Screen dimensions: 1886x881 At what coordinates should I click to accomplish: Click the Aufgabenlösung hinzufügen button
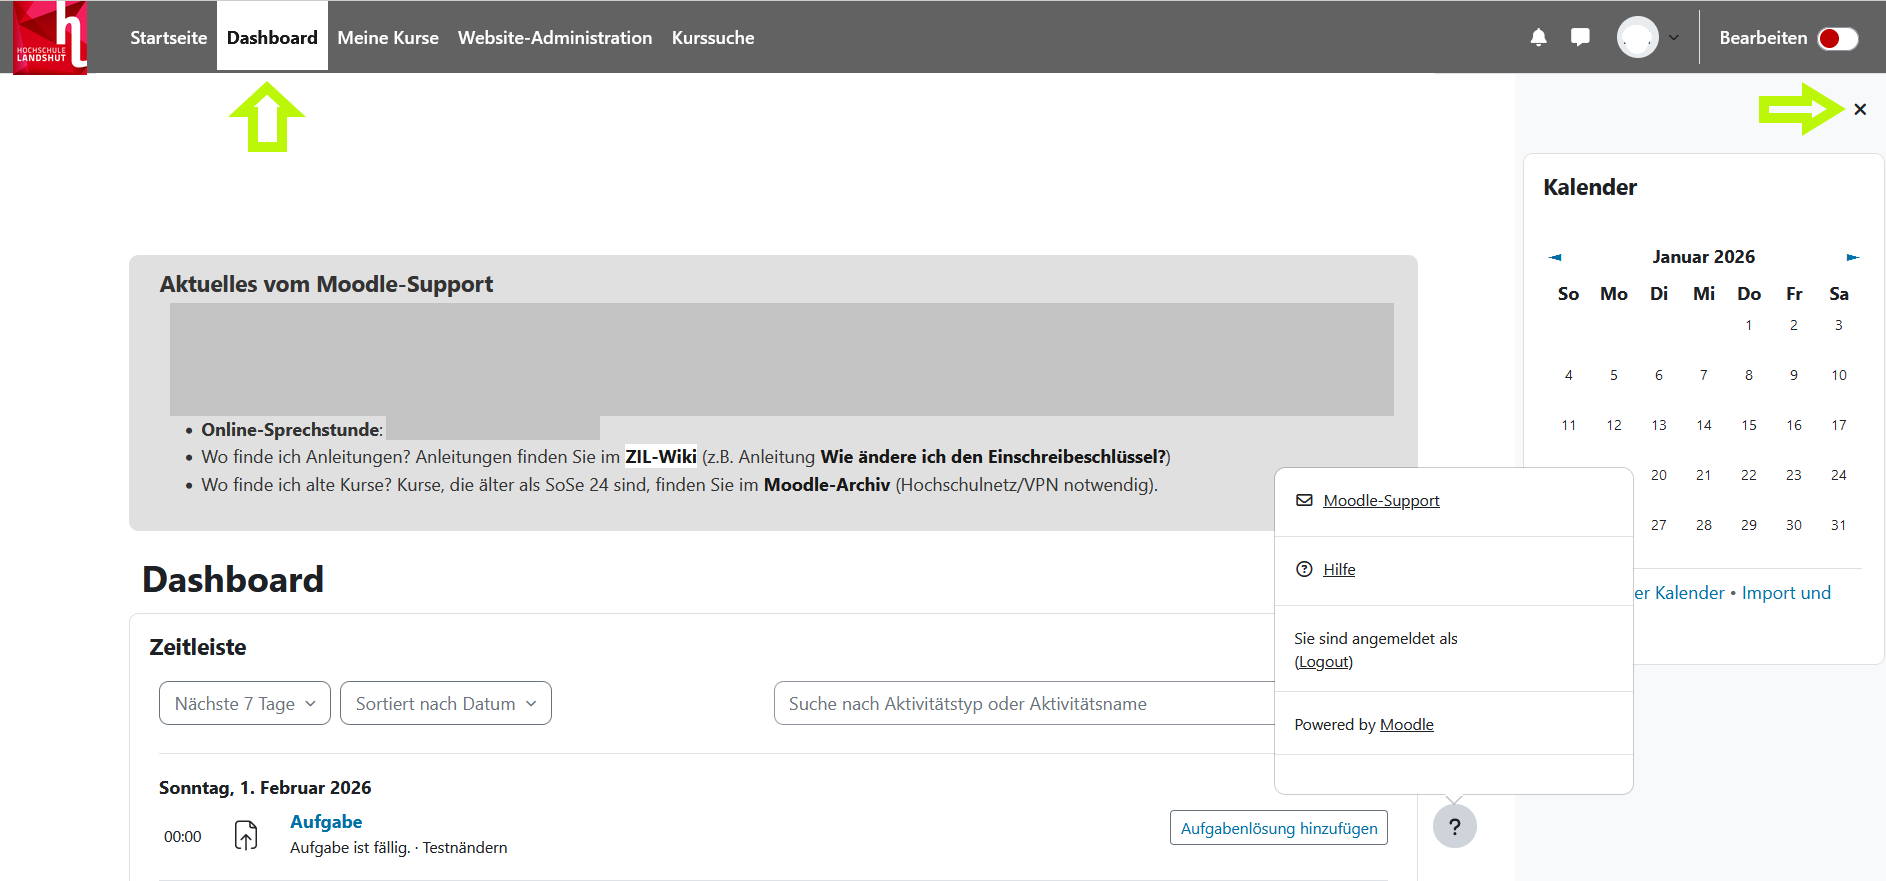point(1278,828)
